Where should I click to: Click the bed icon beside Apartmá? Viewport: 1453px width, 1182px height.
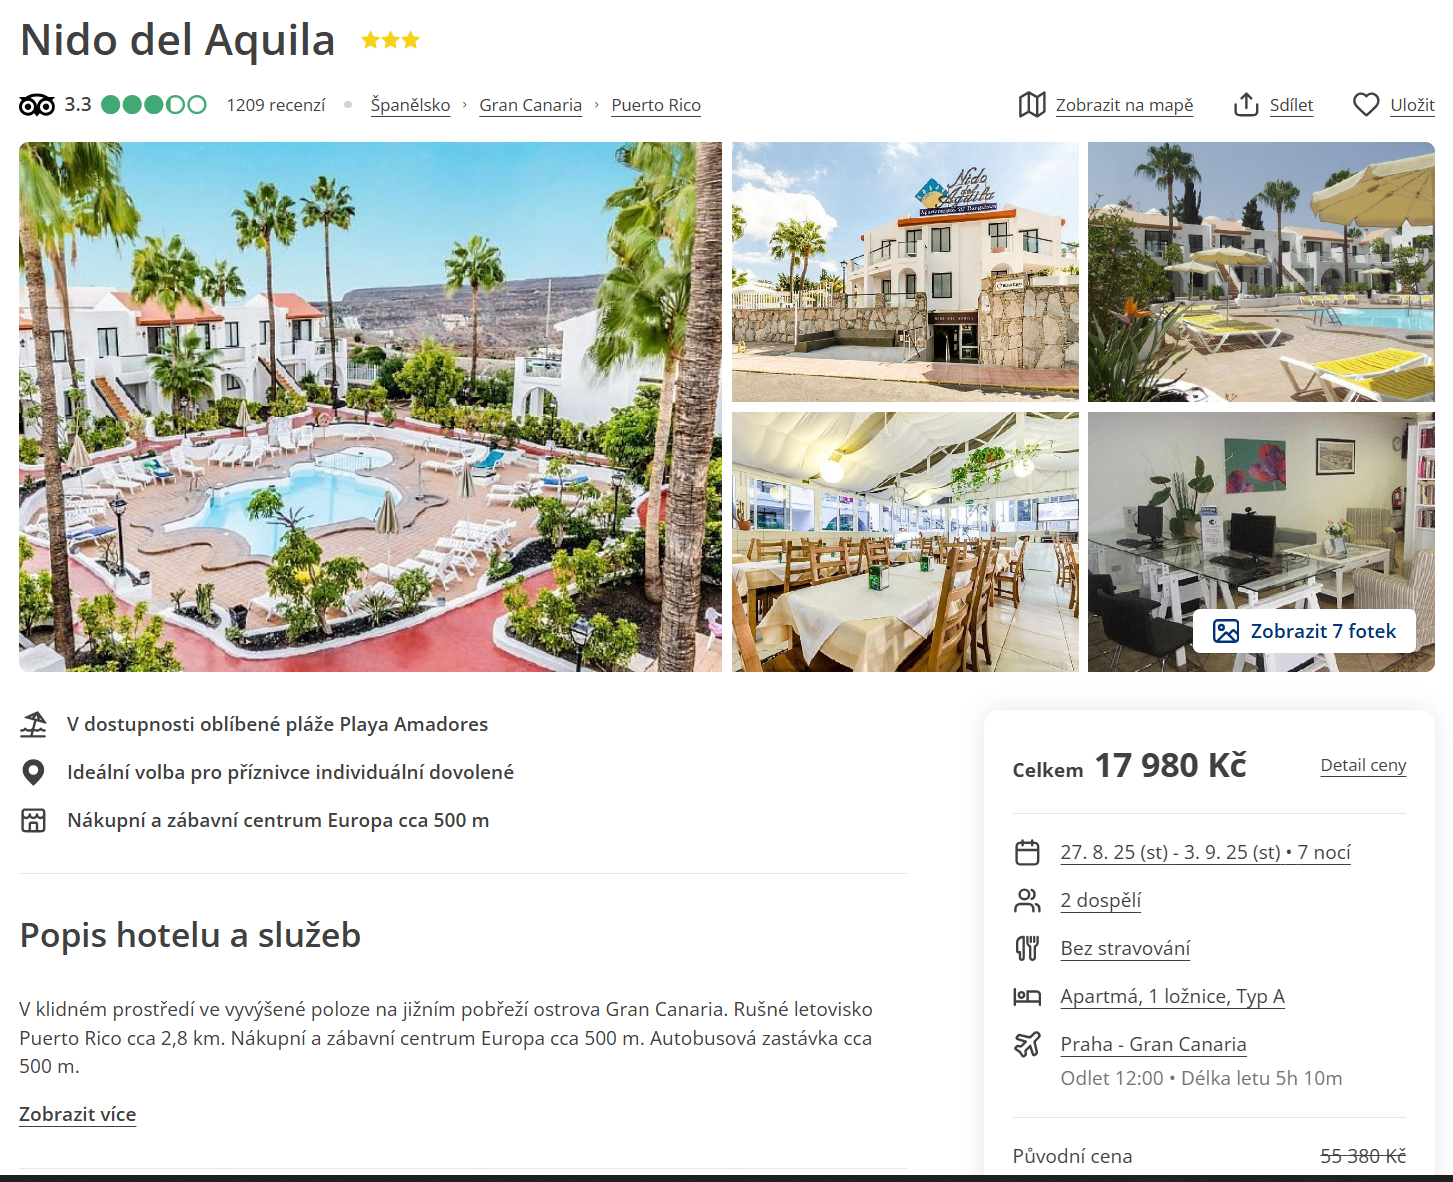tap(1027, 996)
